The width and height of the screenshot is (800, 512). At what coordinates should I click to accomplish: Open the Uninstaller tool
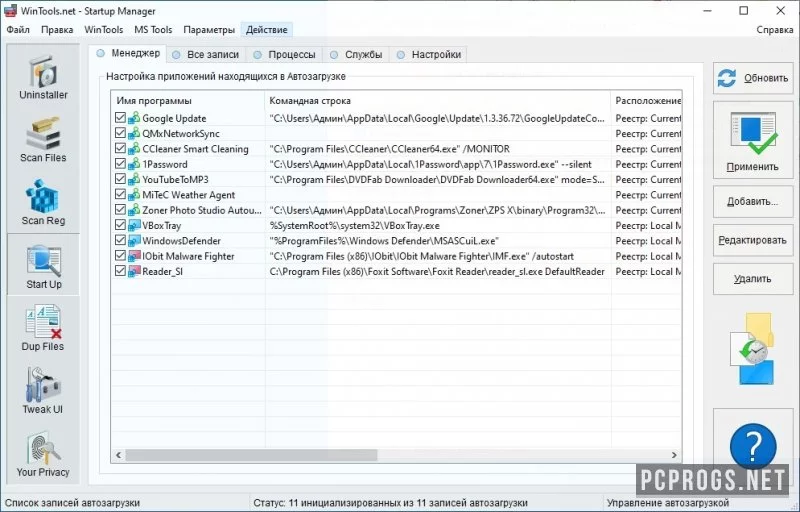tap(43, 77)
